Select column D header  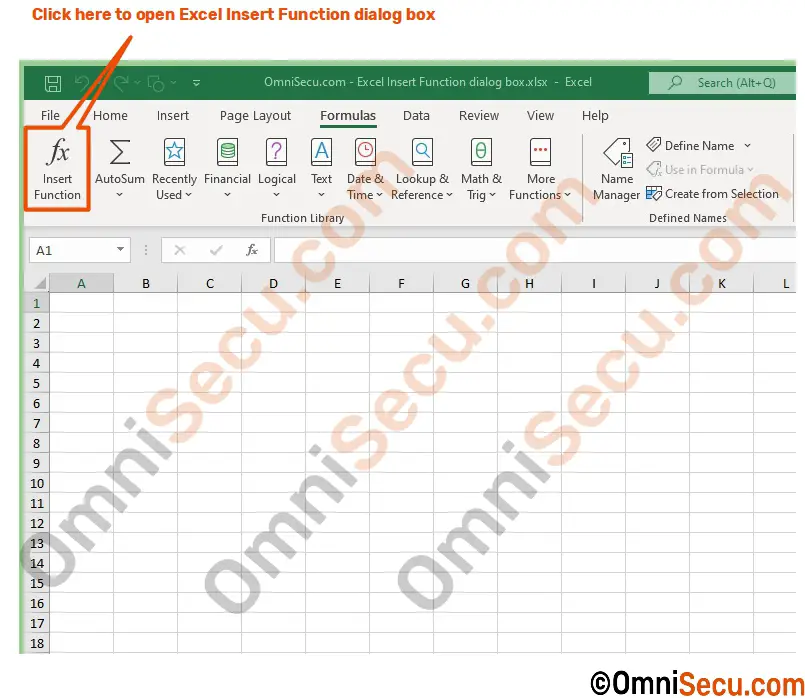(273, 283)
